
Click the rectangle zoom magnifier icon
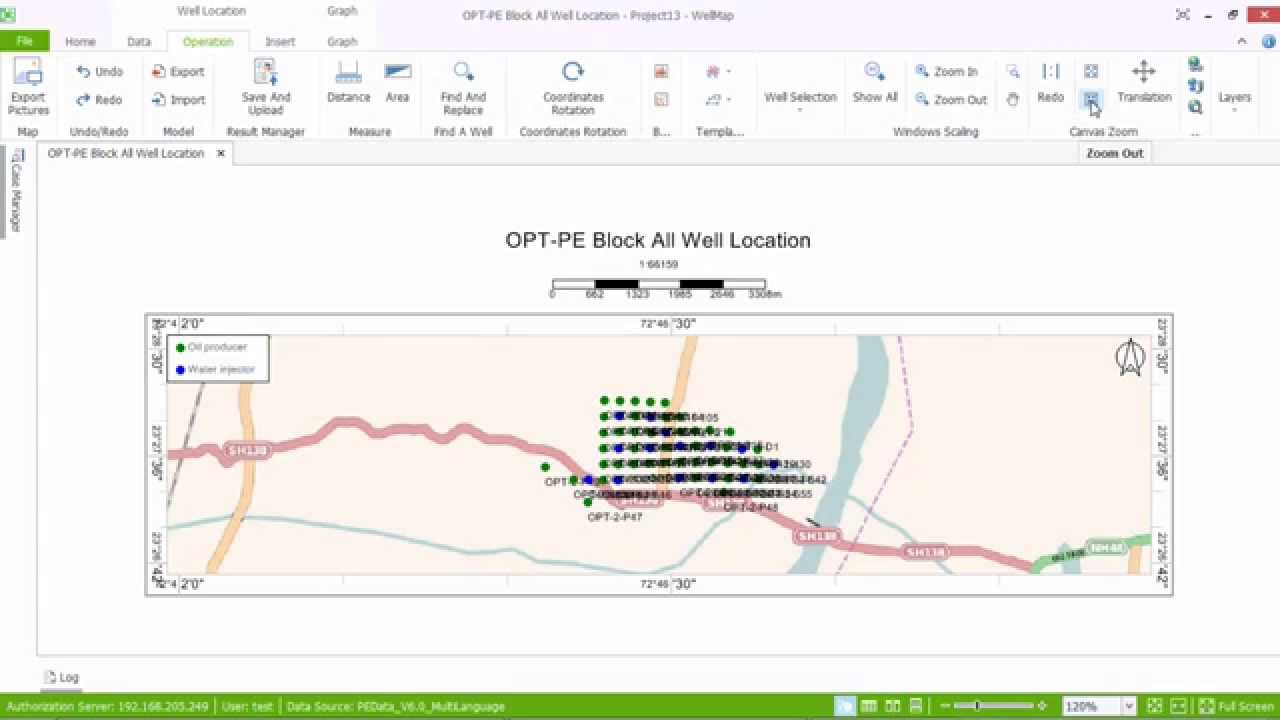(x=1013, y=71)
